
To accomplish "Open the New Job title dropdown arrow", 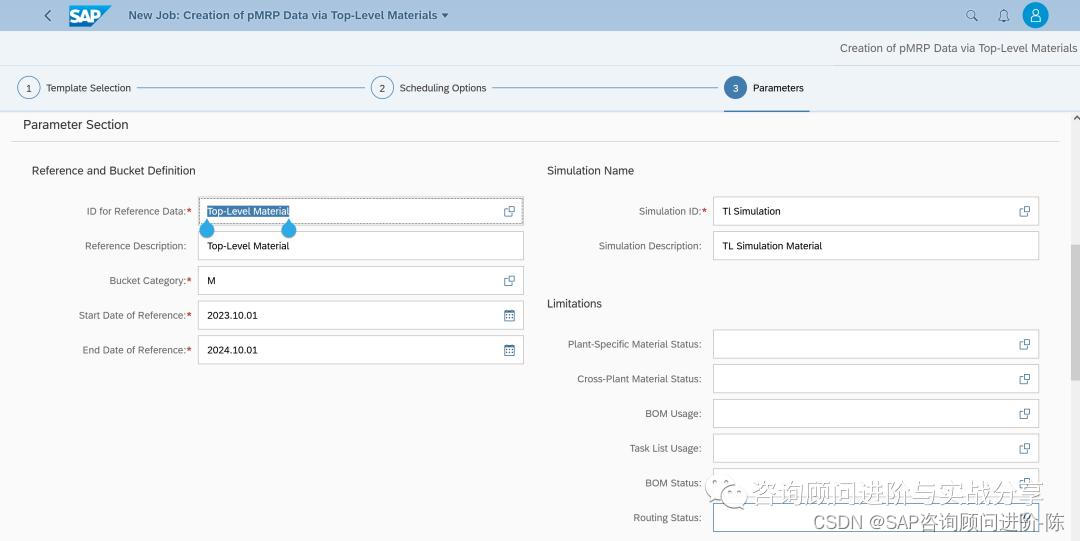I will tap(445, 15).
